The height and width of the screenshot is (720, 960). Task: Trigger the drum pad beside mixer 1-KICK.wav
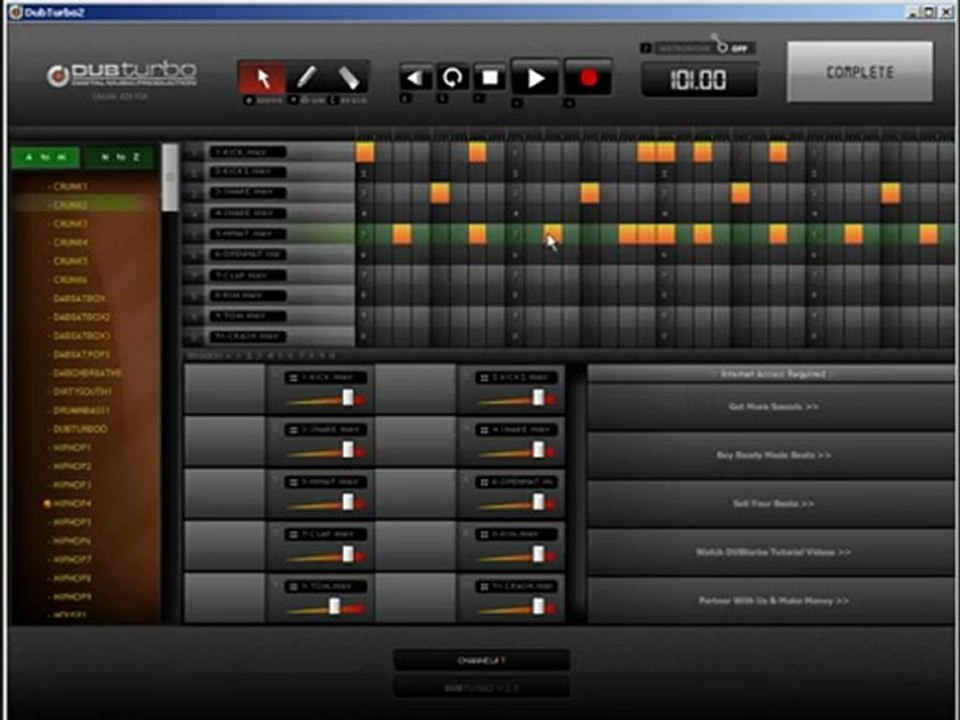225,388
